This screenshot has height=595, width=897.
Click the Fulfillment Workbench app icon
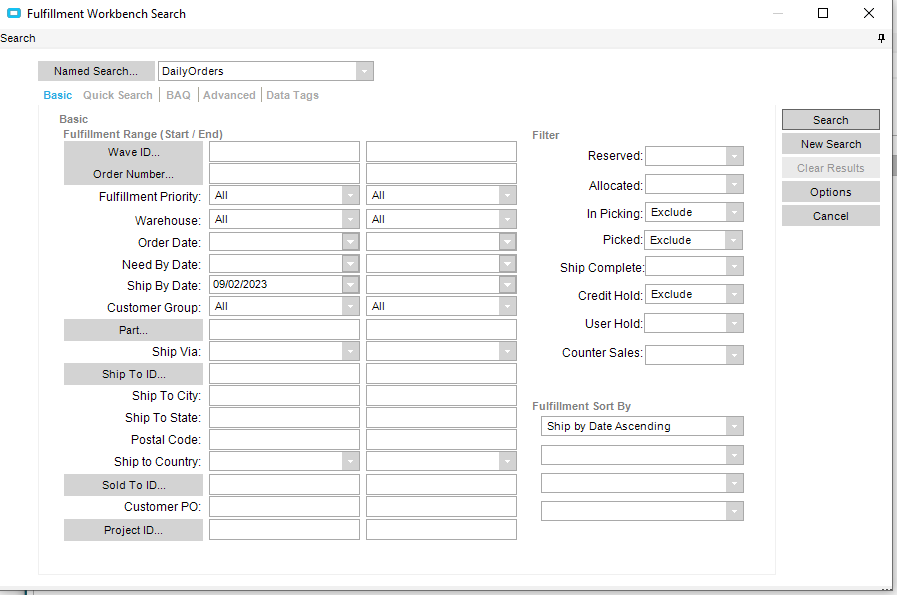click(x=14, y=14)
